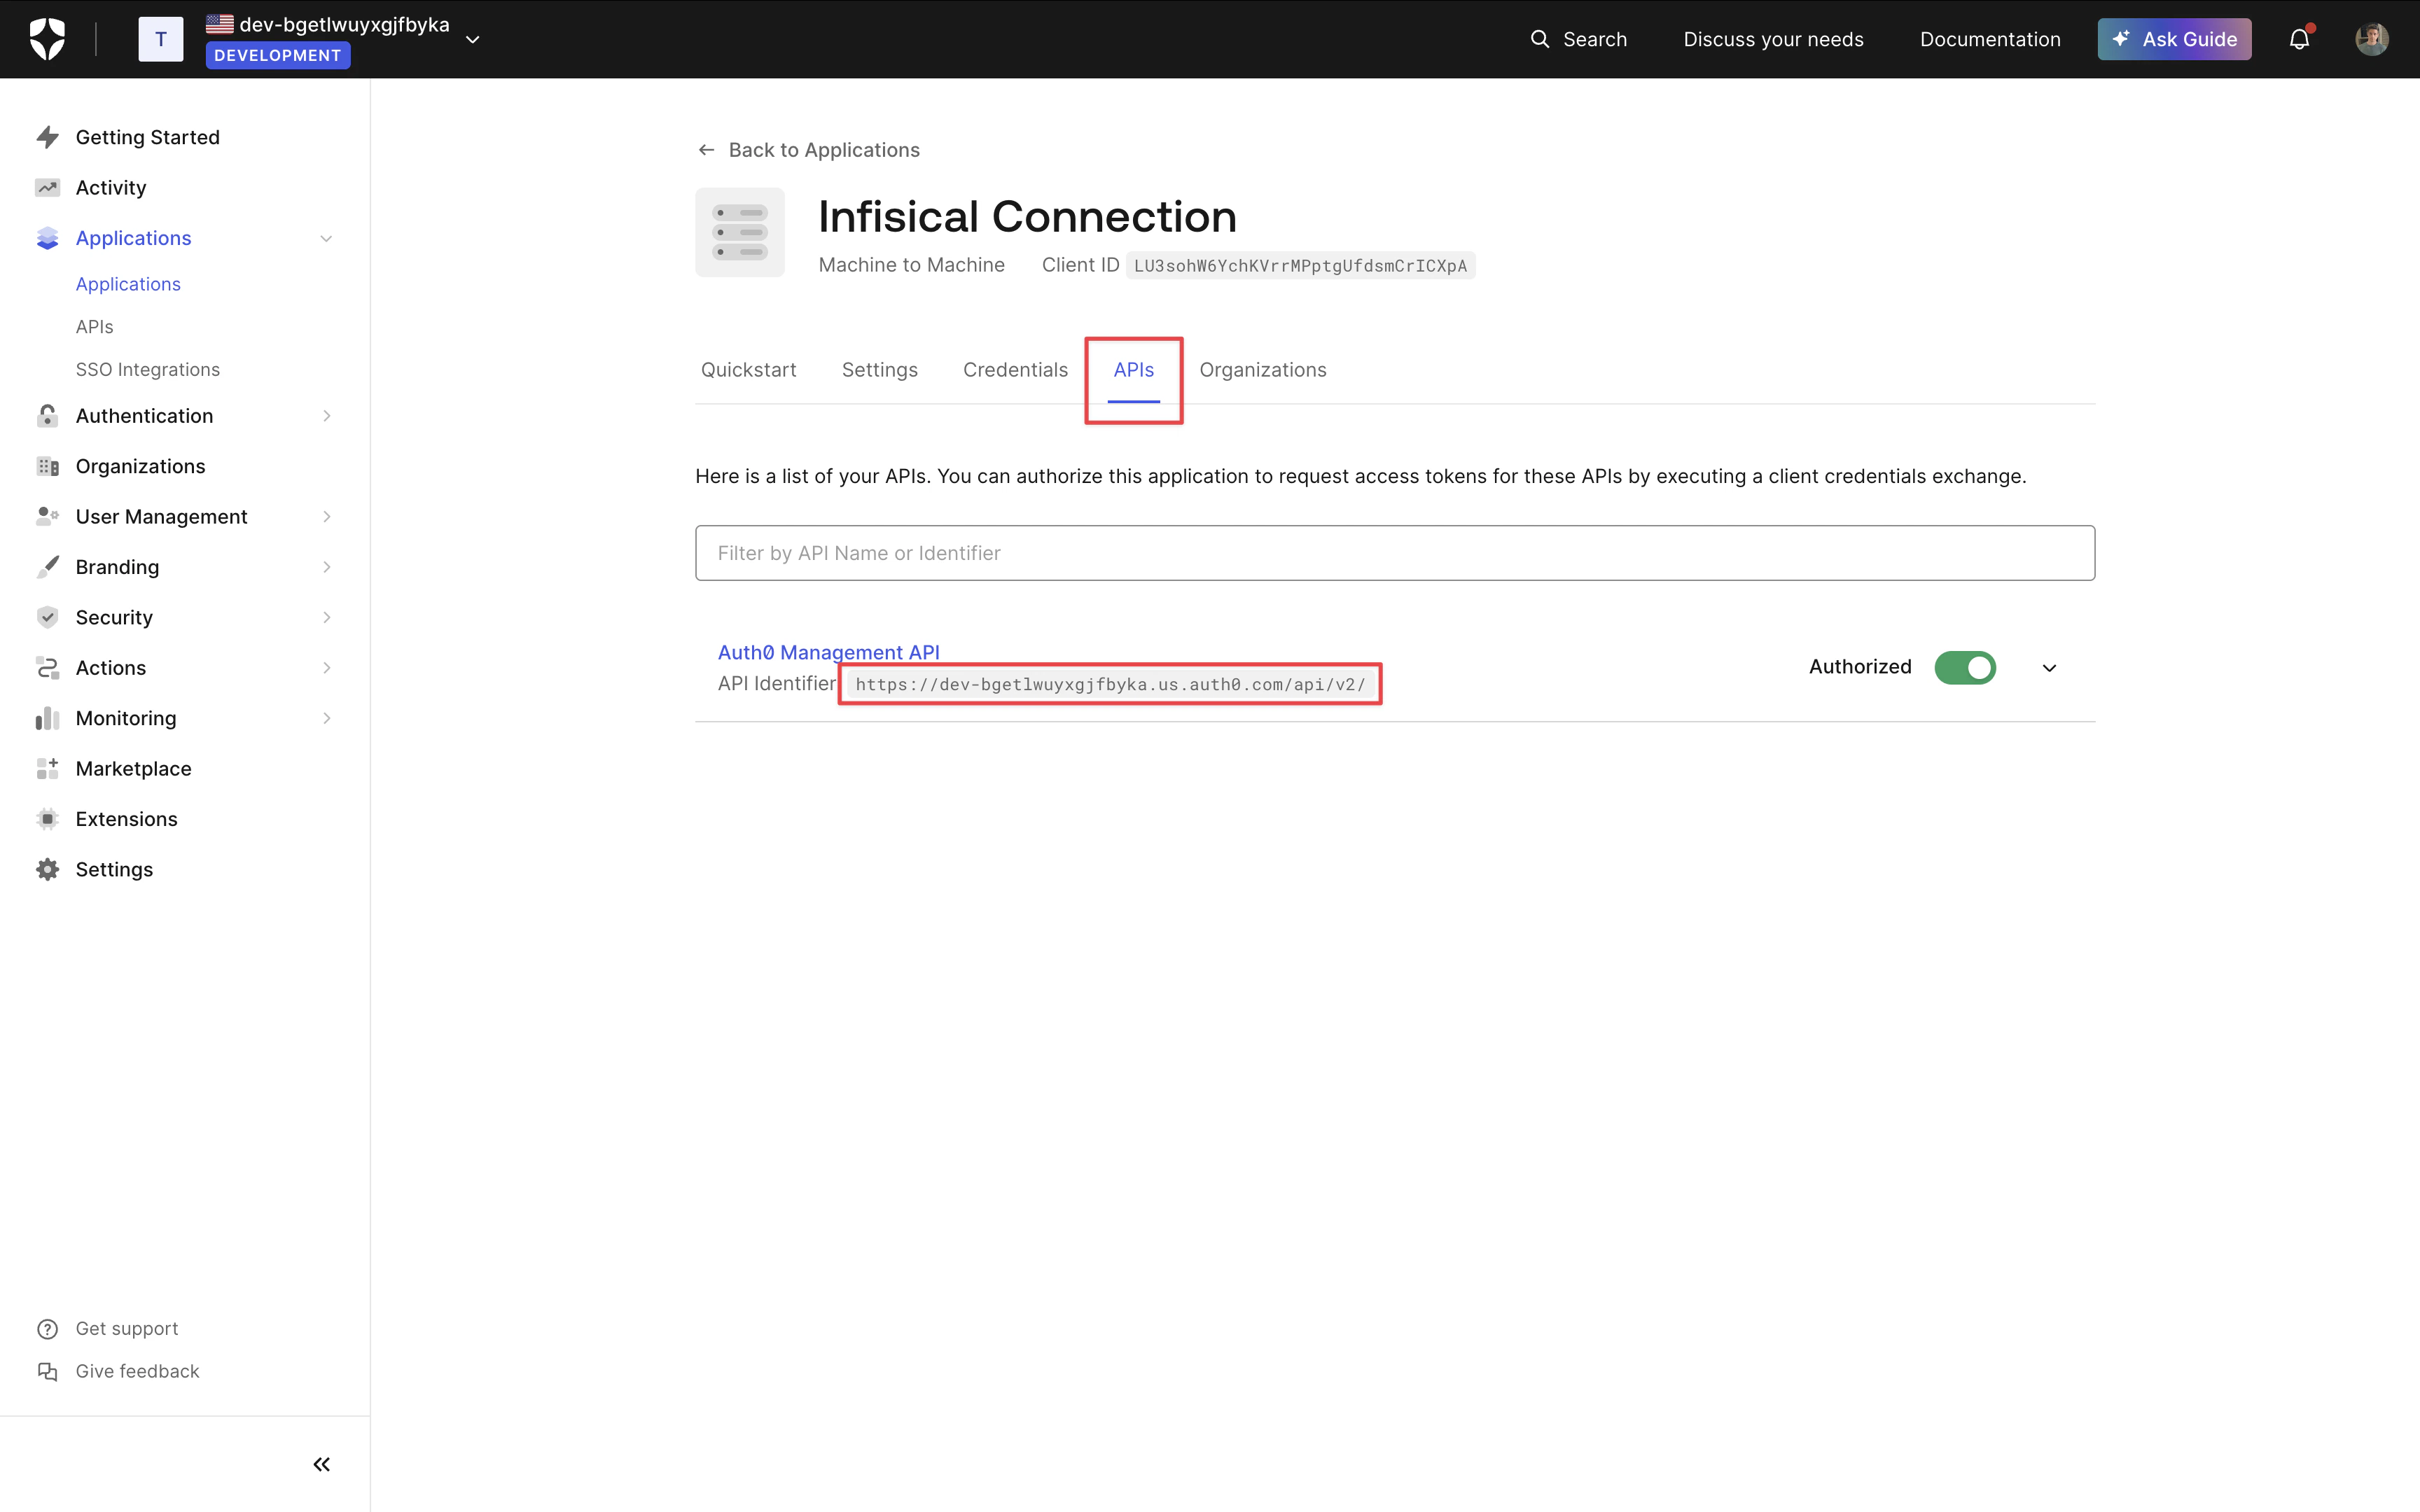Click the Security shield icon
Screen dimensions: 2420x1512
[x=47, y=617]
